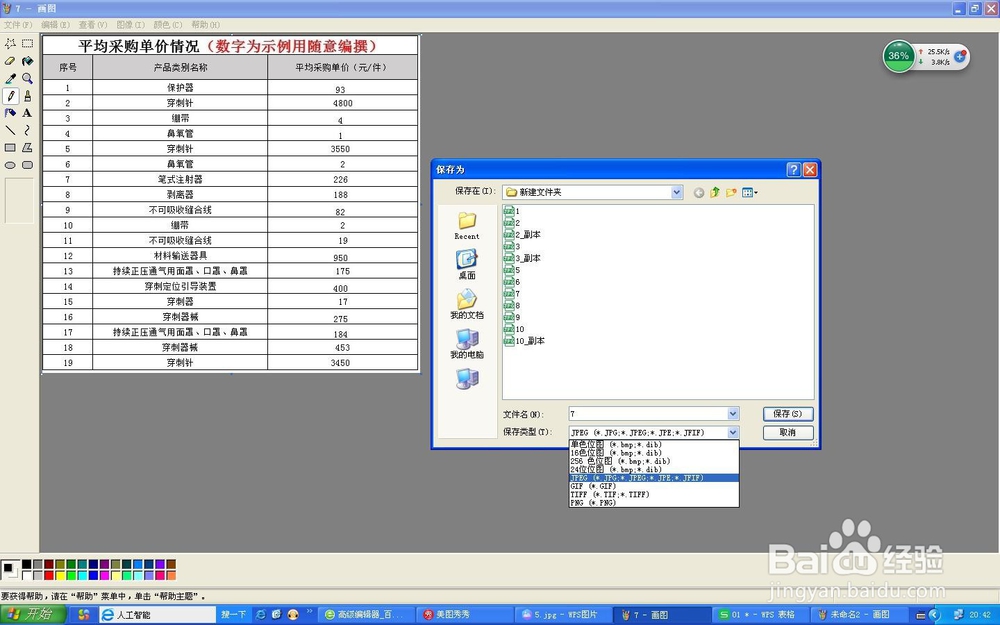Select the rounded rectangle tool

pyautogui.click(x=27, y=165)
